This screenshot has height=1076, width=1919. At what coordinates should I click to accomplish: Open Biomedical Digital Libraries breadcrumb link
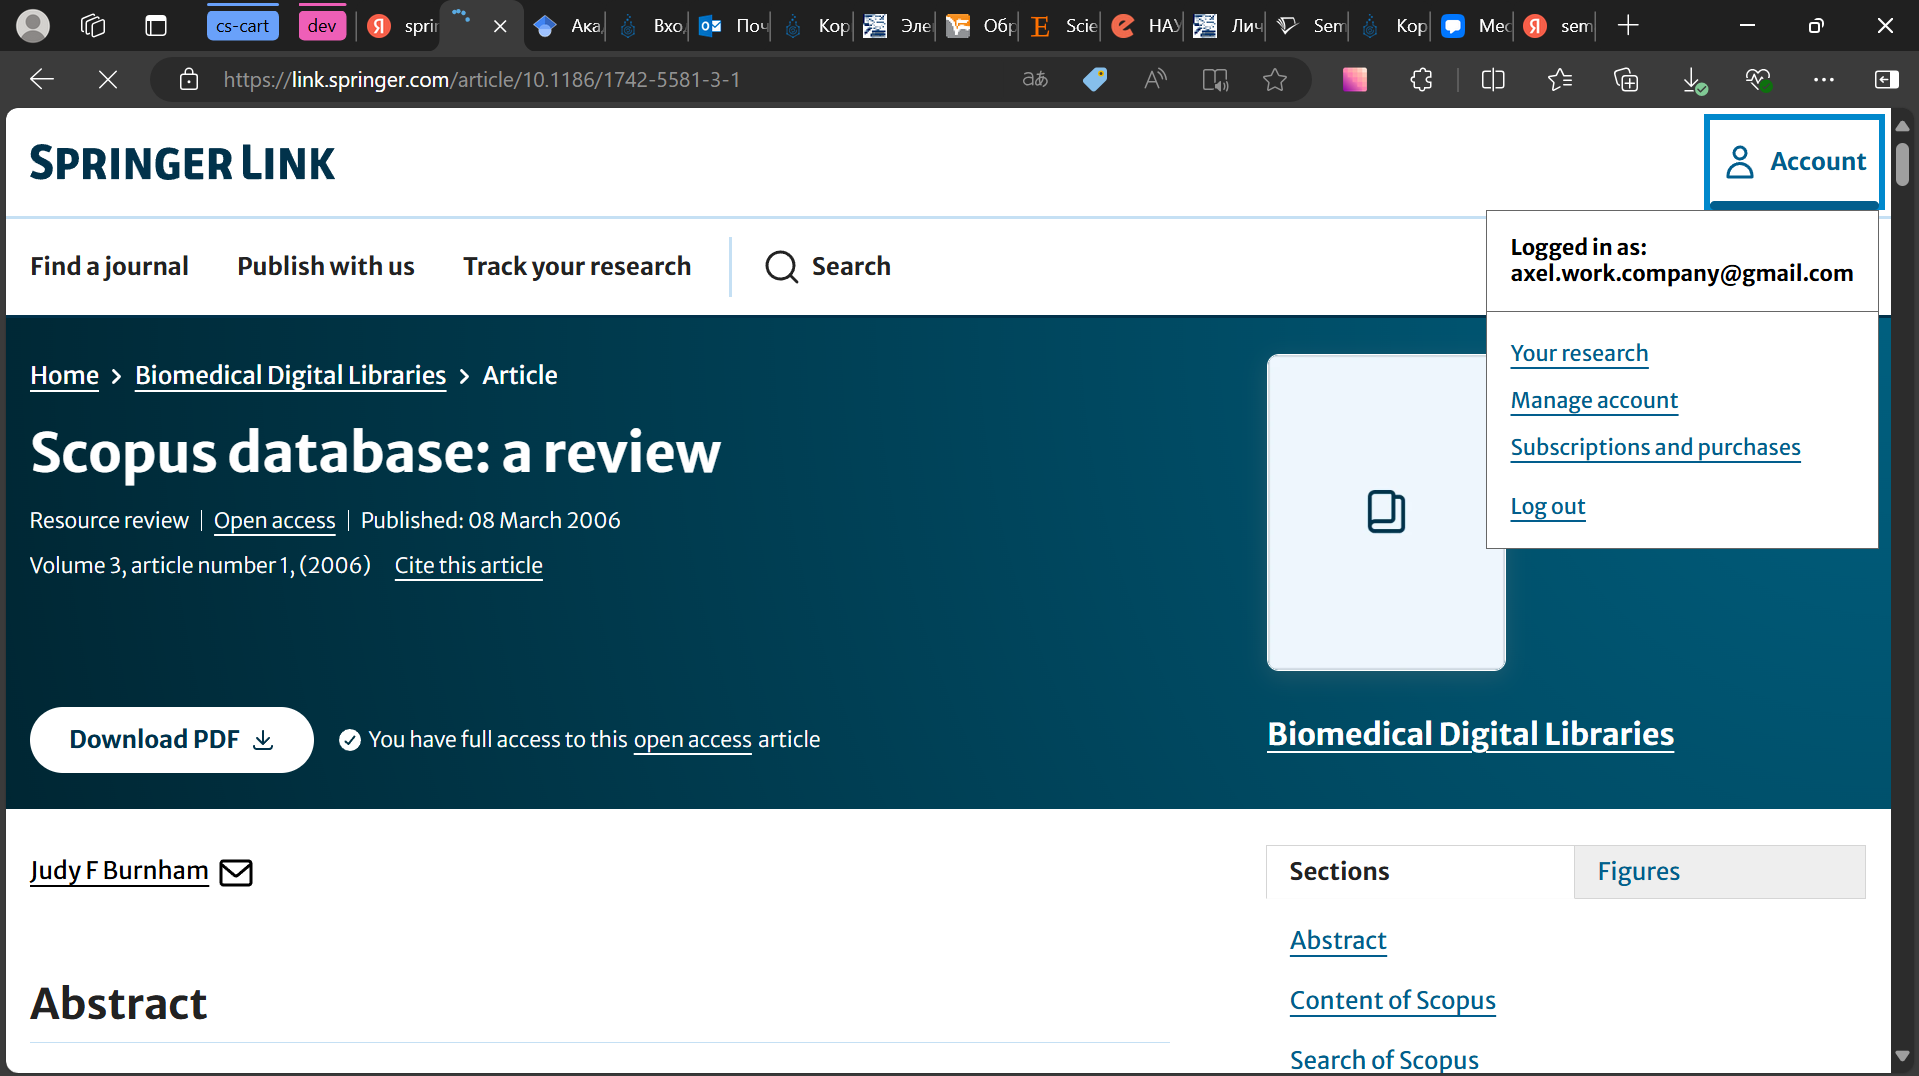point(290,375)
